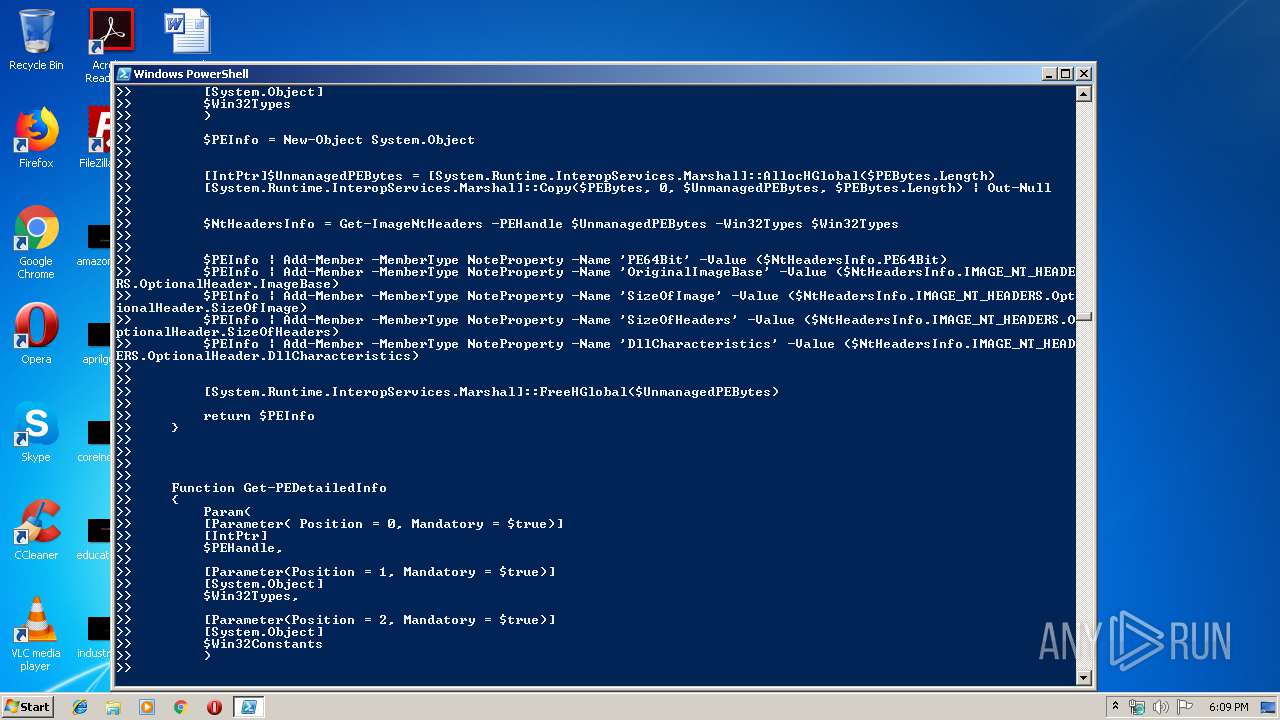
Task: Open the Start menu
Action: (27, 707)
